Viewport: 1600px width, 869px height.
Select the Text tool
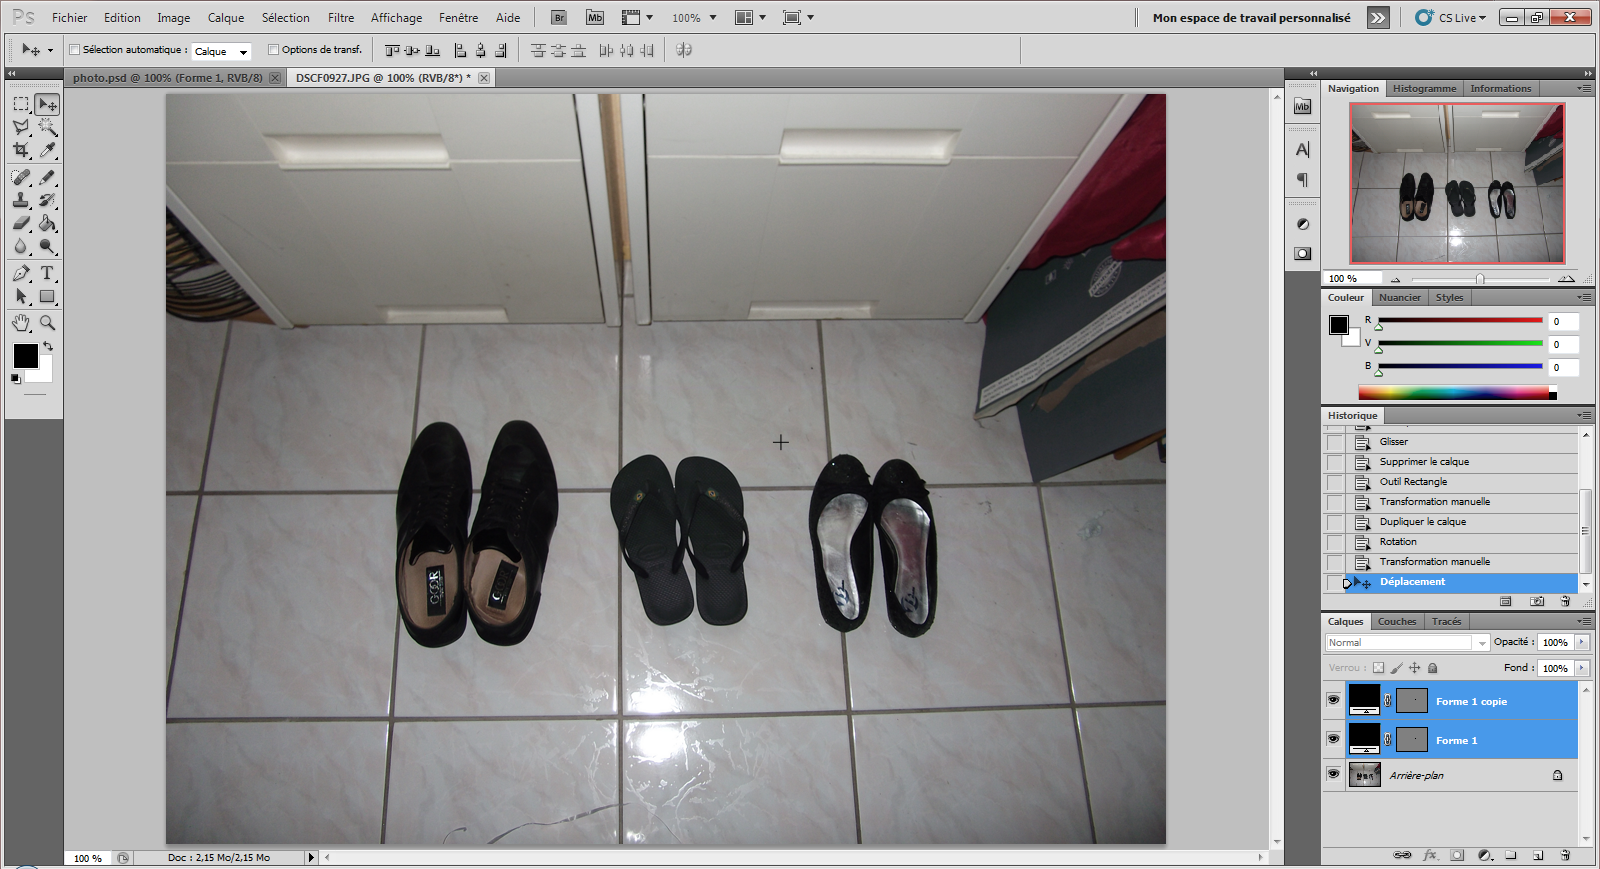click(x=47, y=273)
